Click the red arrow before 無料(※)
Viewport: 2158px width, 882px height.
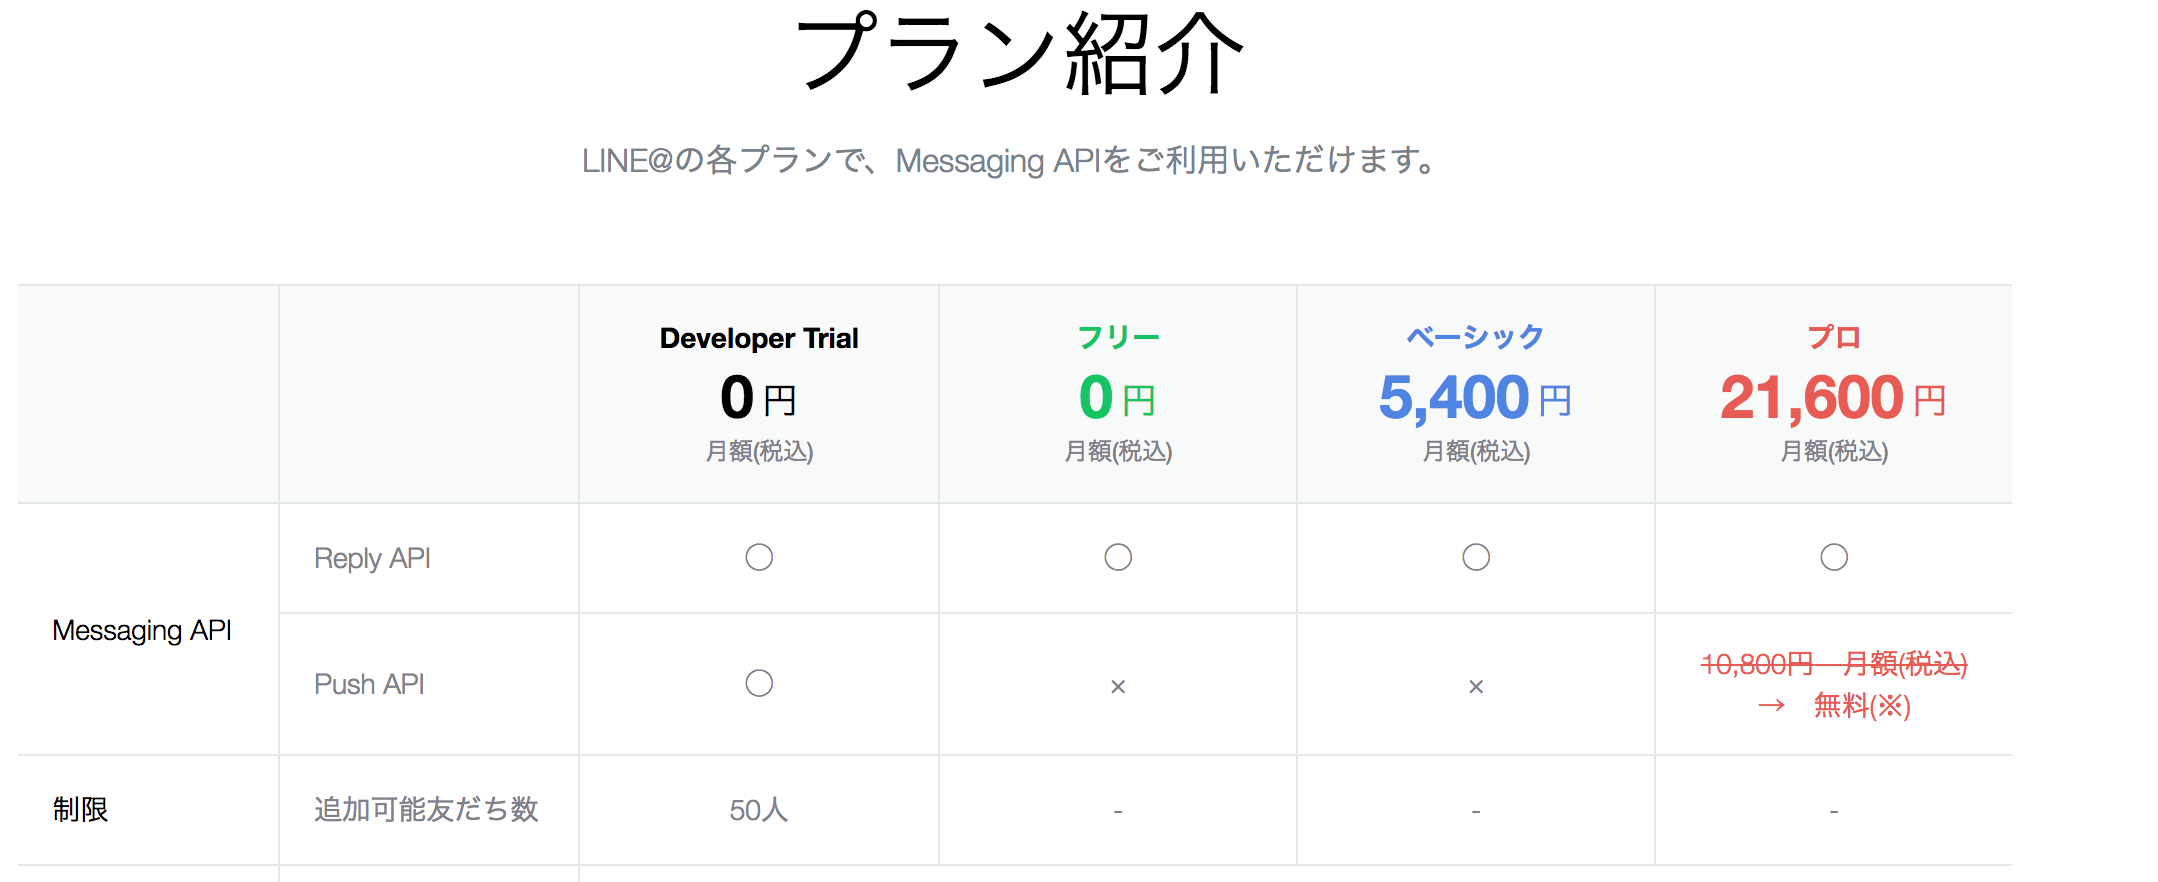(1772, 706)
